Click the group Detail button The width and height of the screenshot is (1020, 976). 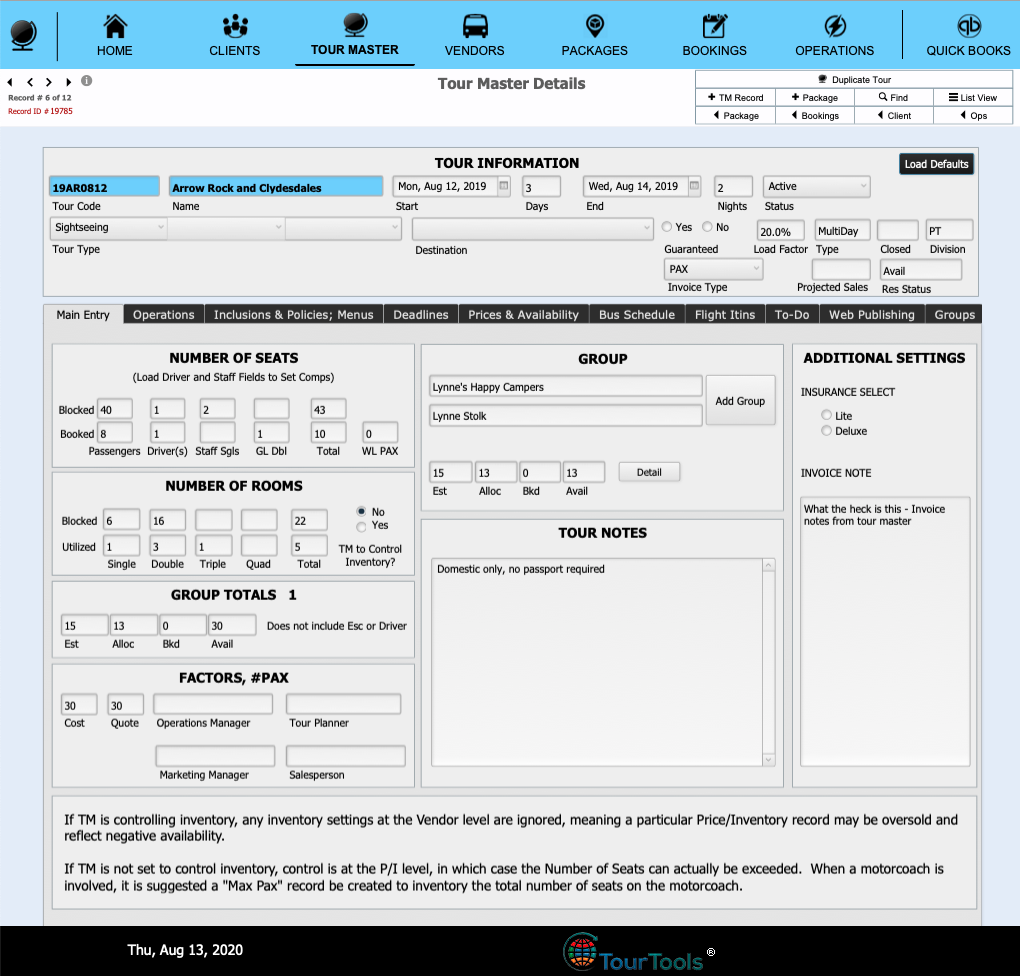[x=649, y=472]
